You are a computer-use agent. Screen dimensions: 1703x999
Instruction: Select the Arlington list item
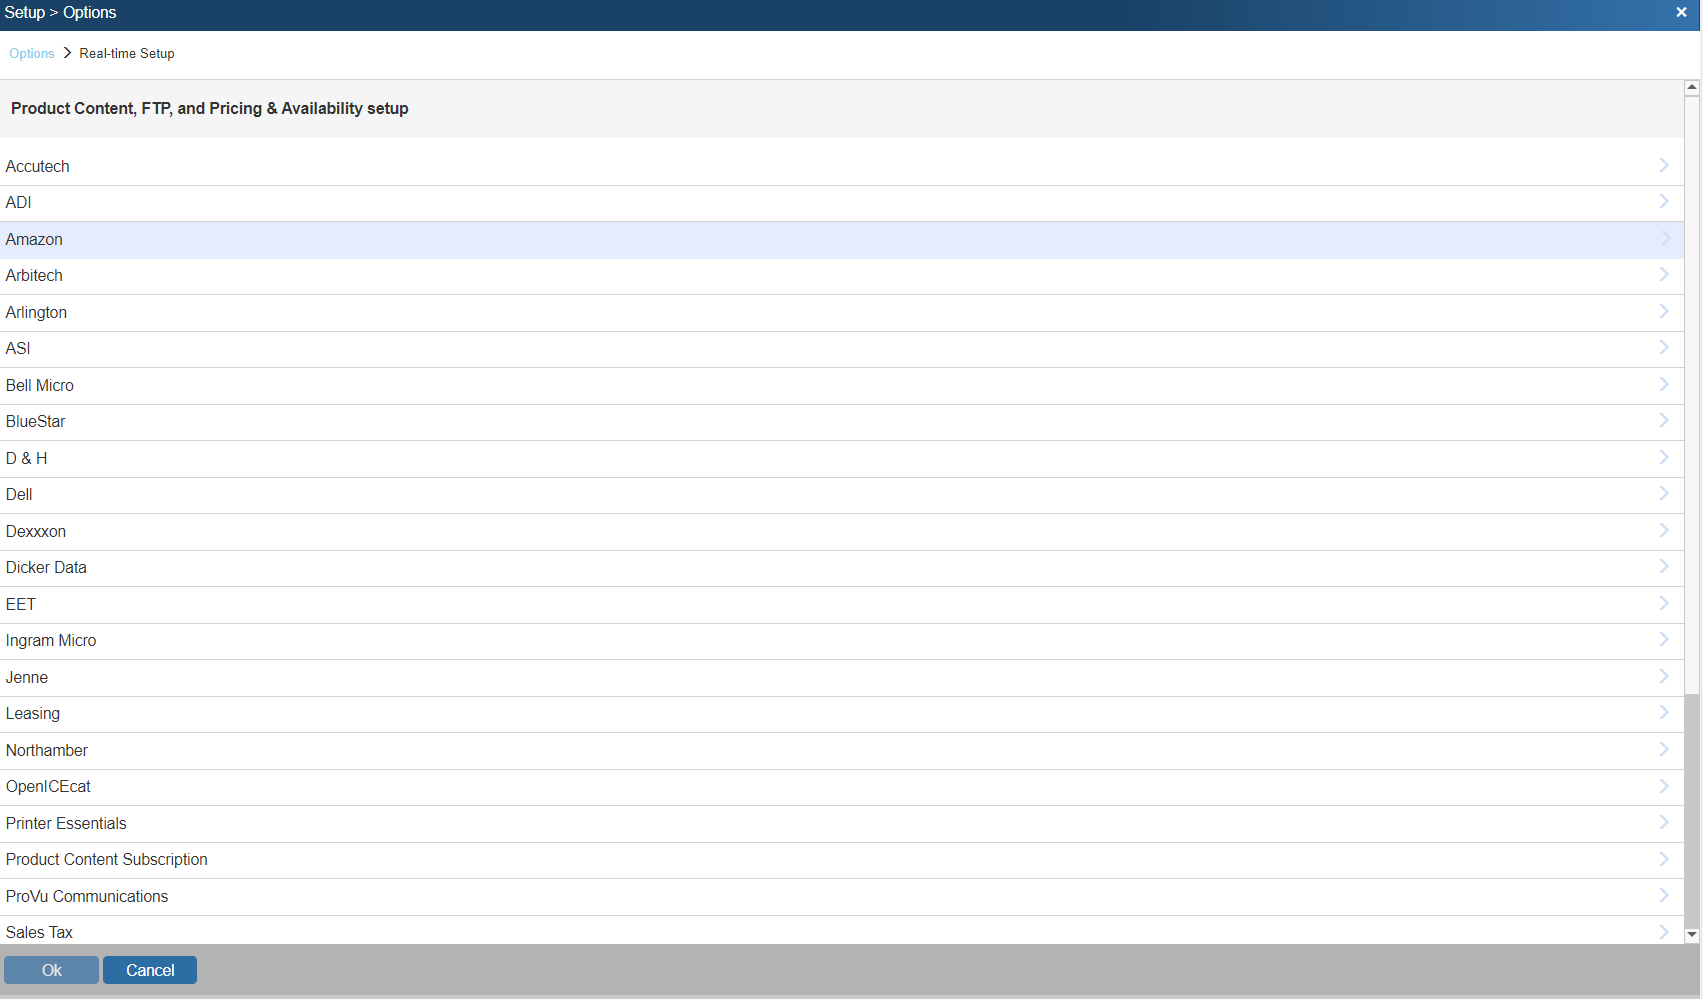[x=36, y=312]
